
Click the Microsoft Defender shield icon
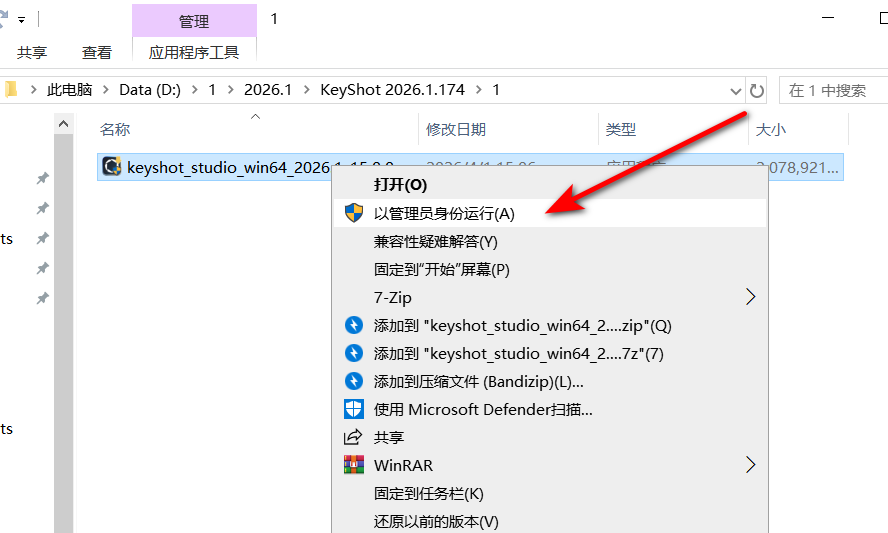click(354, 409)
